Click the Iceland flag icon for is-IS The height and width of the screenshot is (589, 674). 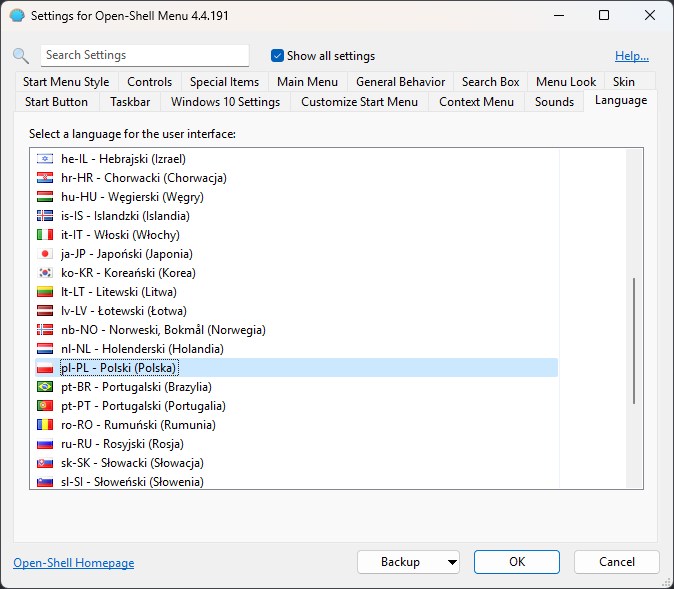click(45, 215)
